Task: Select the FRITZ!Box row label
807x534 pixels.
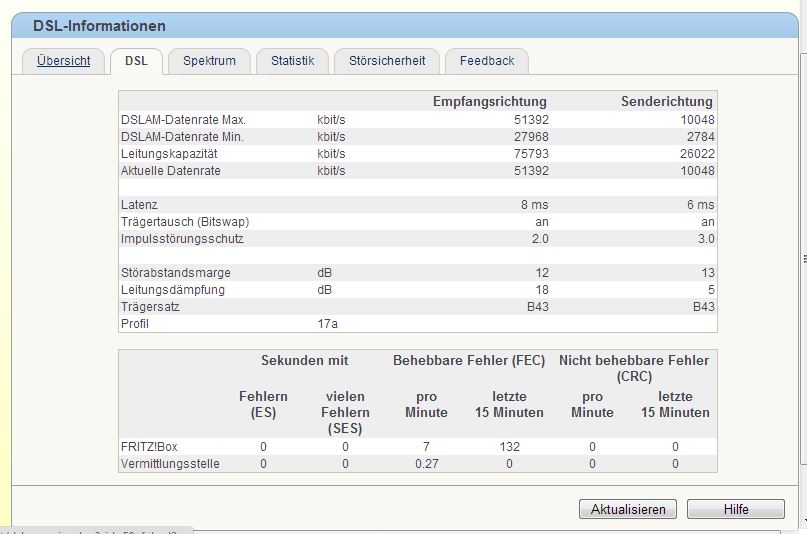Action: [x=149, y=447]
